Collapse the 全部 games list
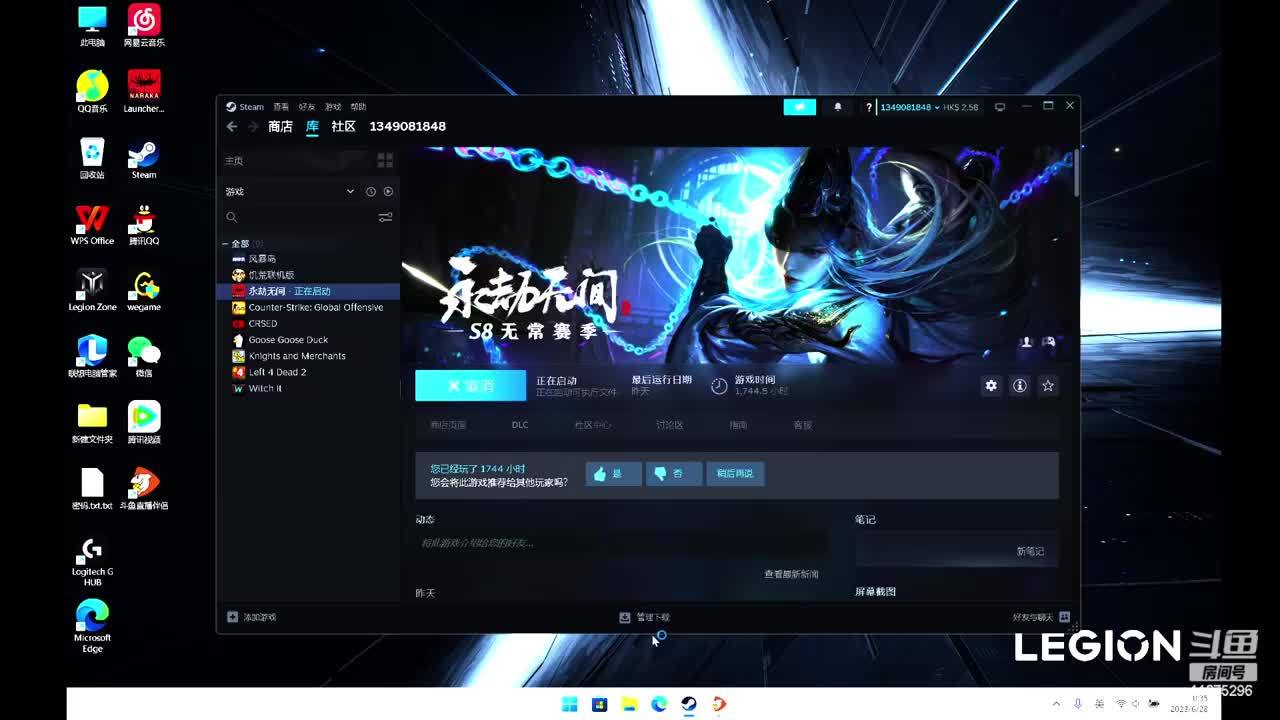The image size is (1280, 720). [225, 244]
